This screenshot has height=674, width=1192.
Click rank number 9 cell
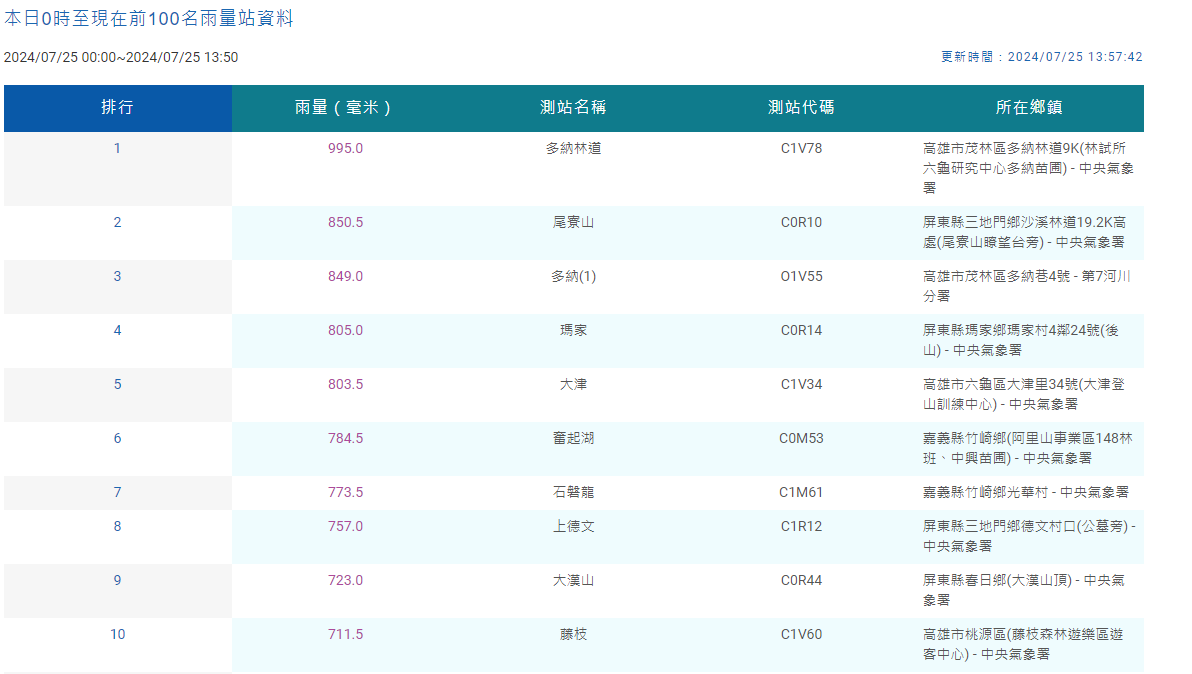click(118, 590)
